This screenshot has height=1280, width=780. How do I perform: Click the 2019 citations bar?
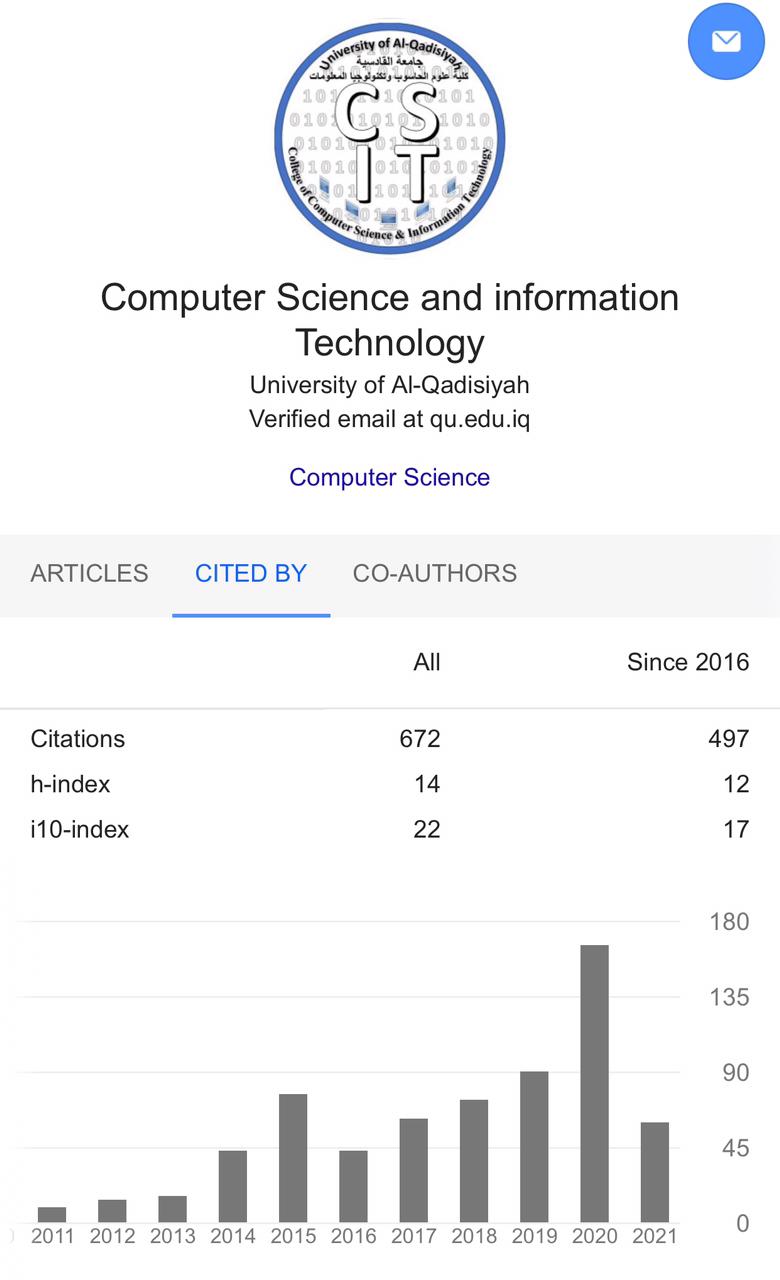coord(534,1146)
